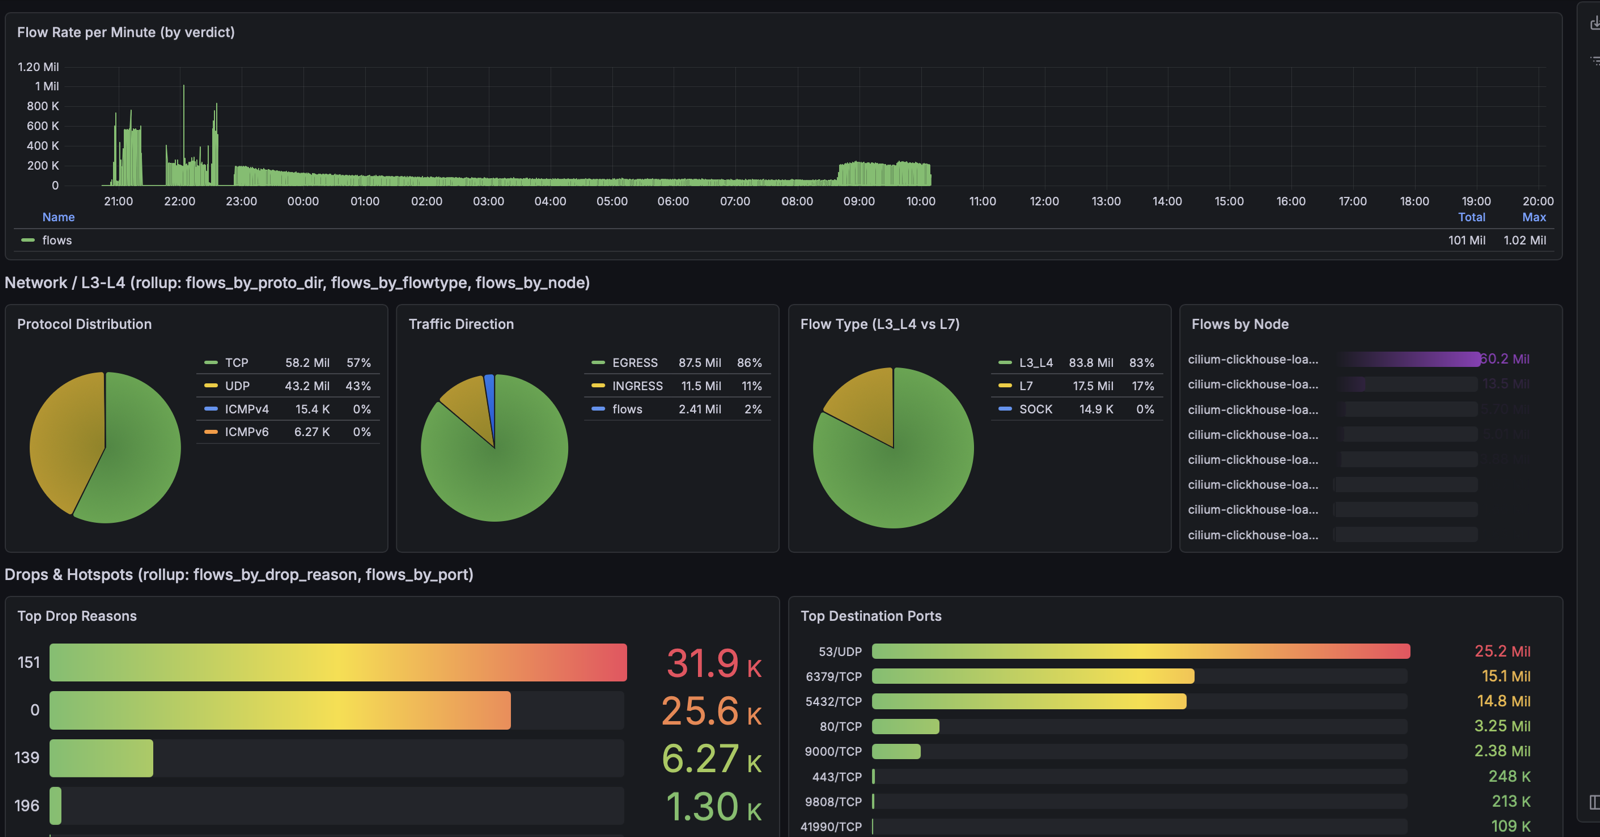1600x837 pixels.
Task: Click the 13.5 Mil node bar row
Action: tap(1410, 384)
